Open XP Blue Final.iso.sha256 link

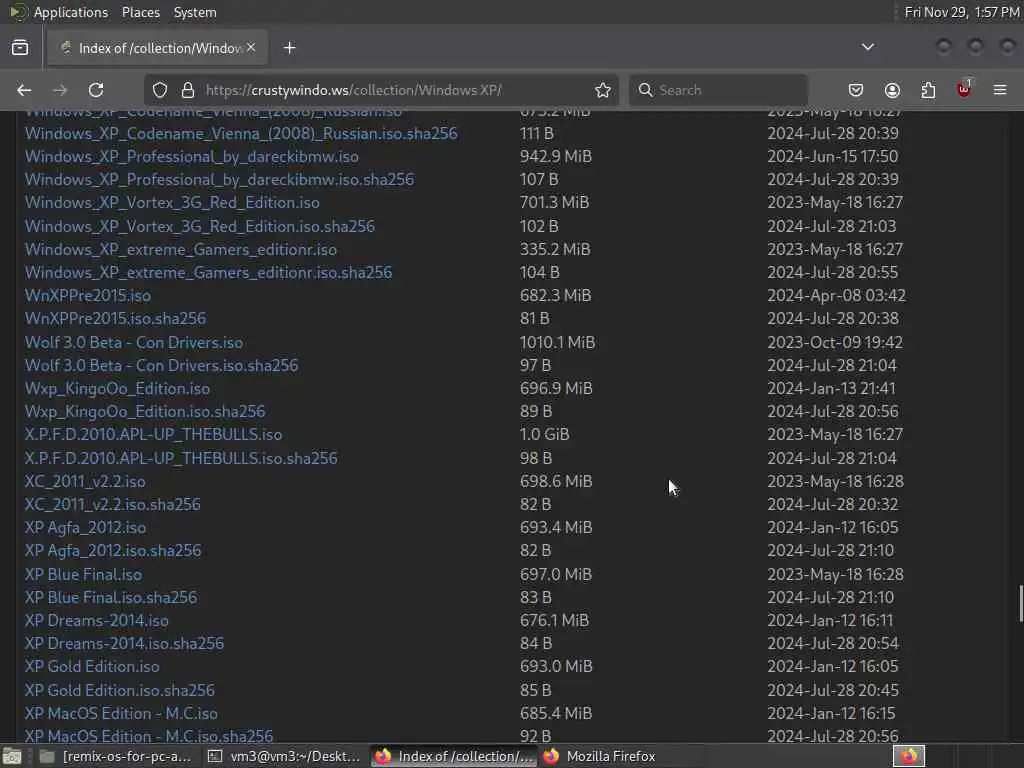click(111, 597)
